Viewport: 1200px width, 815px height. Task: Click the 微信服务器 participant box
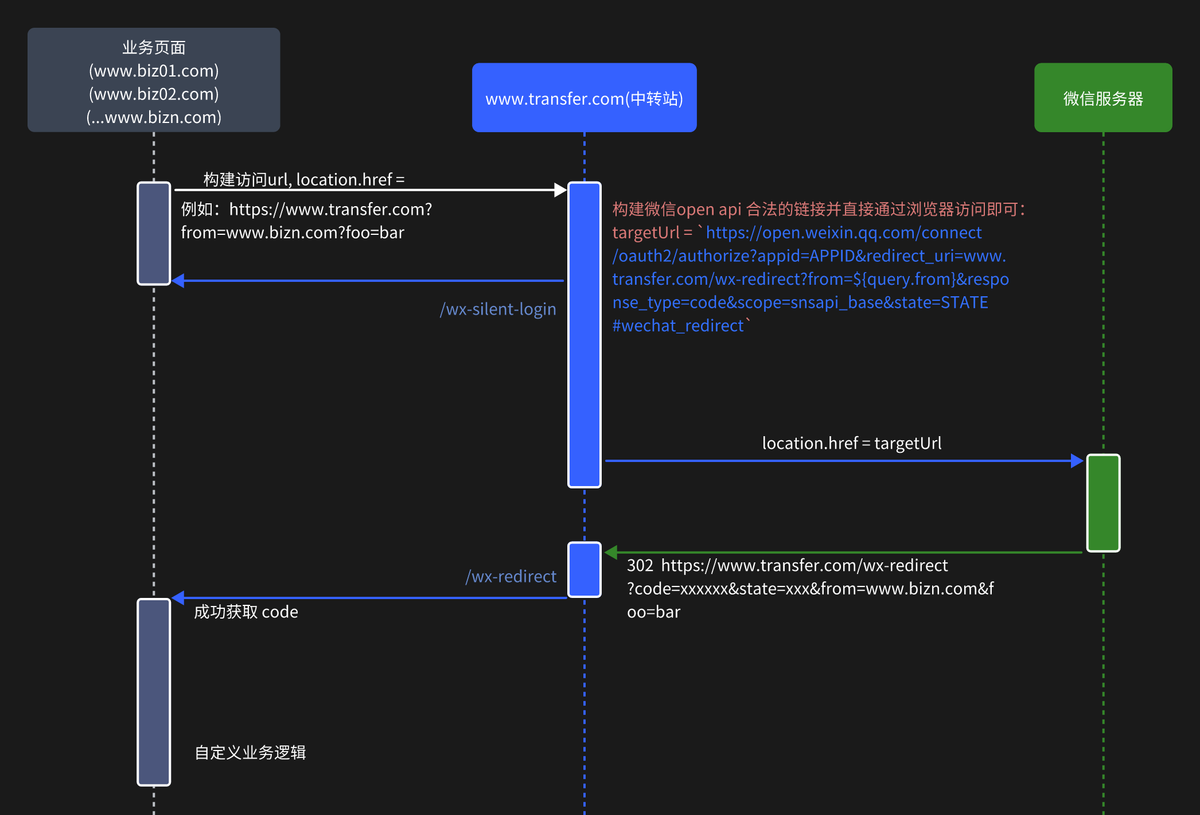[x=1103, y=98]
